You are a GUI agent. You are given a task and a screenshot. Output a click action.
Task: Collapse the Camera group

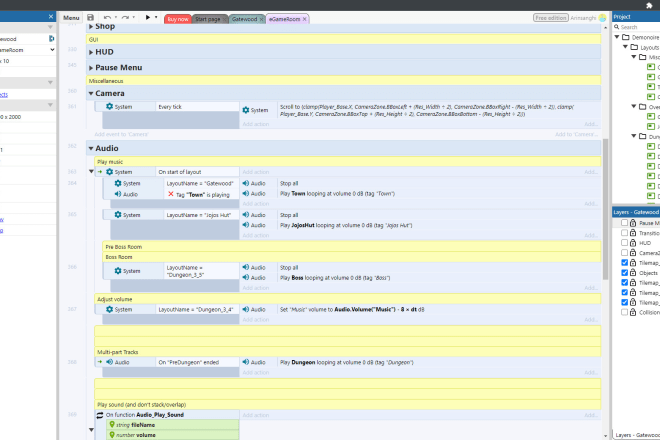click(x=91, y=93)
